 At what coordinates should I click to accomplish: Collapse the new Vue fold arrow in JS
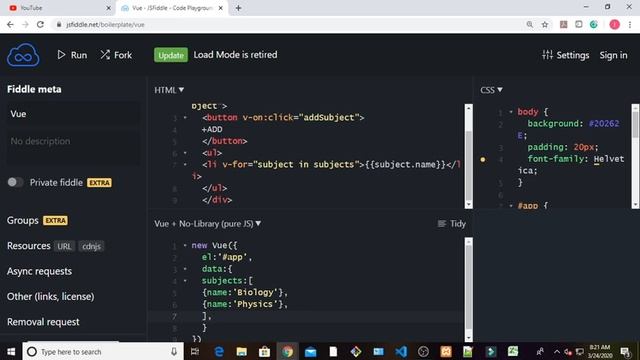pyautogui.click(x=185, y=245)
